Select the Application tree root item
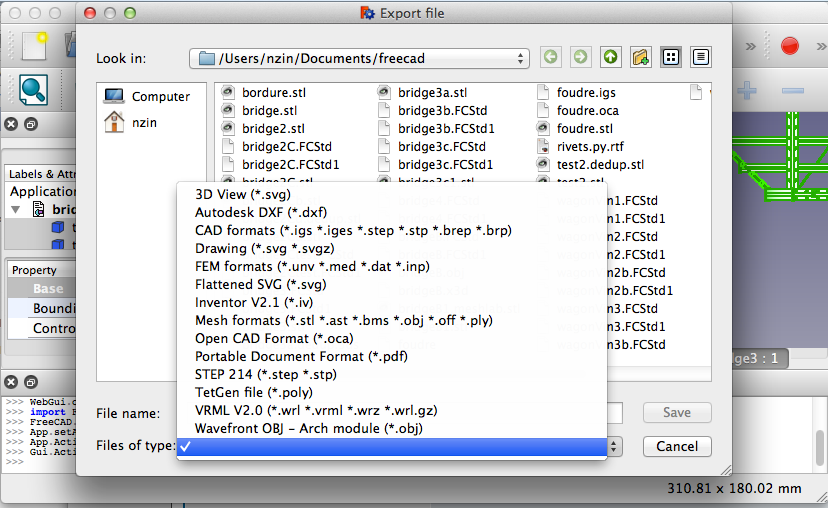828x508 pixels. click(x=42, y=191)
